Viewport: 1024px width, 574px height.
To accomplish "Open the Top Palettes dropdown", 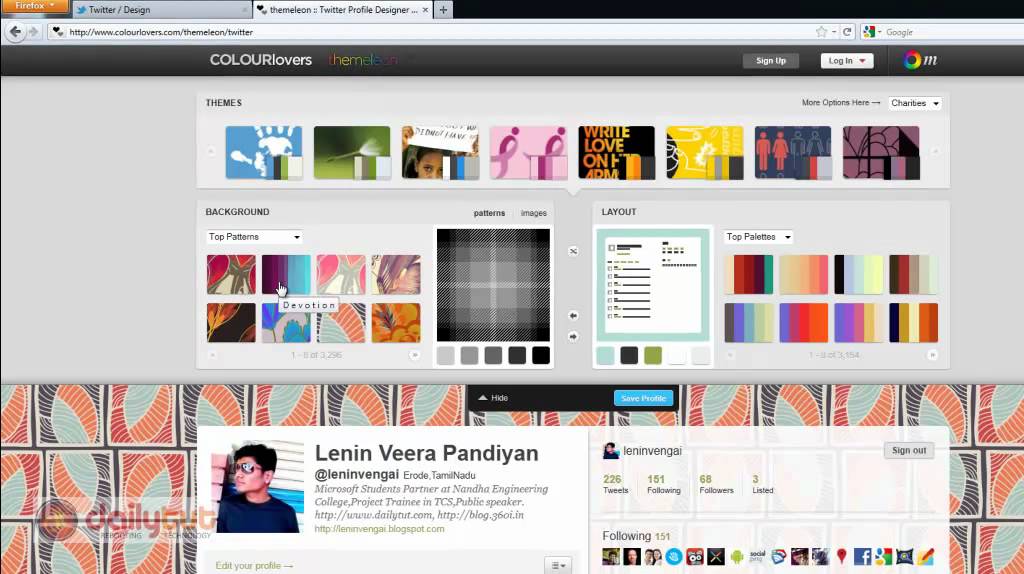I will (758, 237).
